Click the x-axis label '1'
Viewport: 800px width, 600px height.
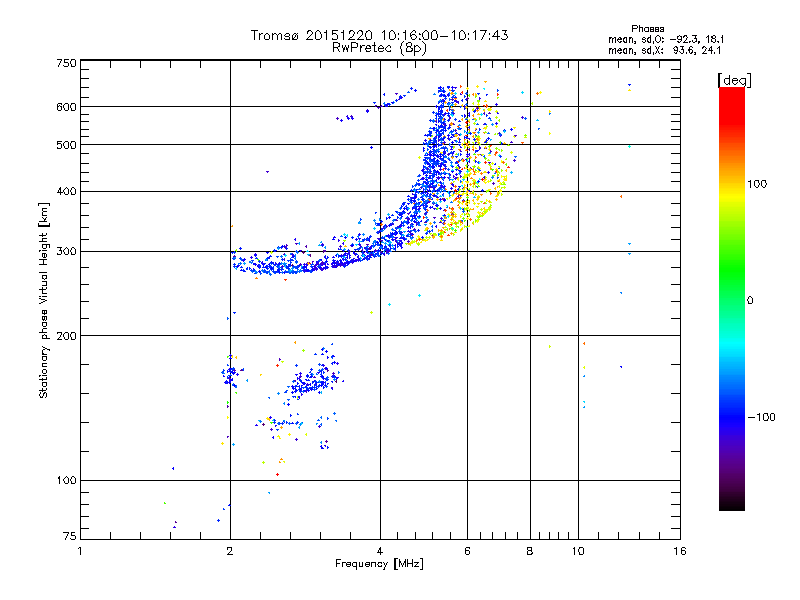tap(80, 551)
